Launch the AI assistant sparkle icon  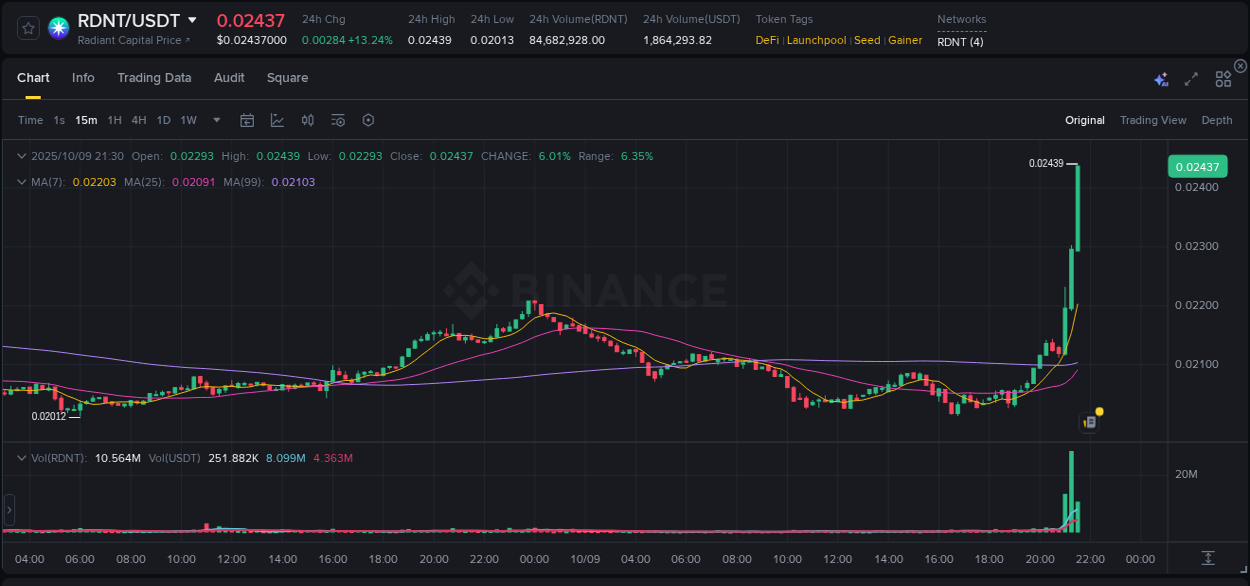click(x=1161, y=78)
